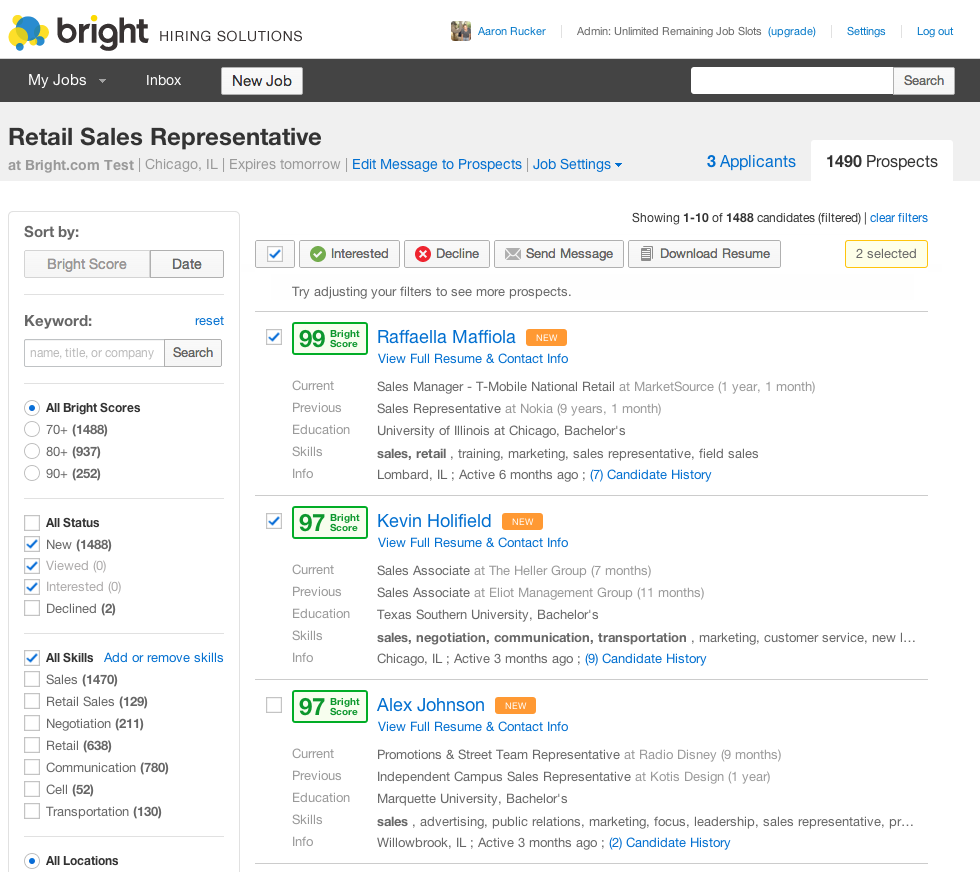Enable the Declined status filter checkbox
Viewport: 980px width, 872px height.
click(32, 608)
